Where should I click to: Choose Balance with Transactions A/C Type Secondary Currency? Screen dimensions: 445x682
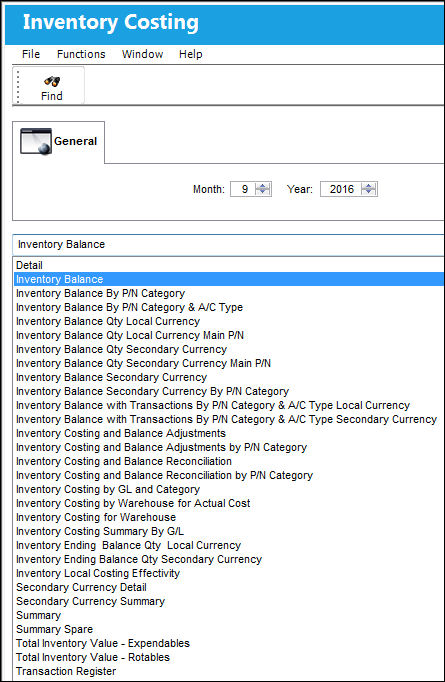(x=229, y=419)
